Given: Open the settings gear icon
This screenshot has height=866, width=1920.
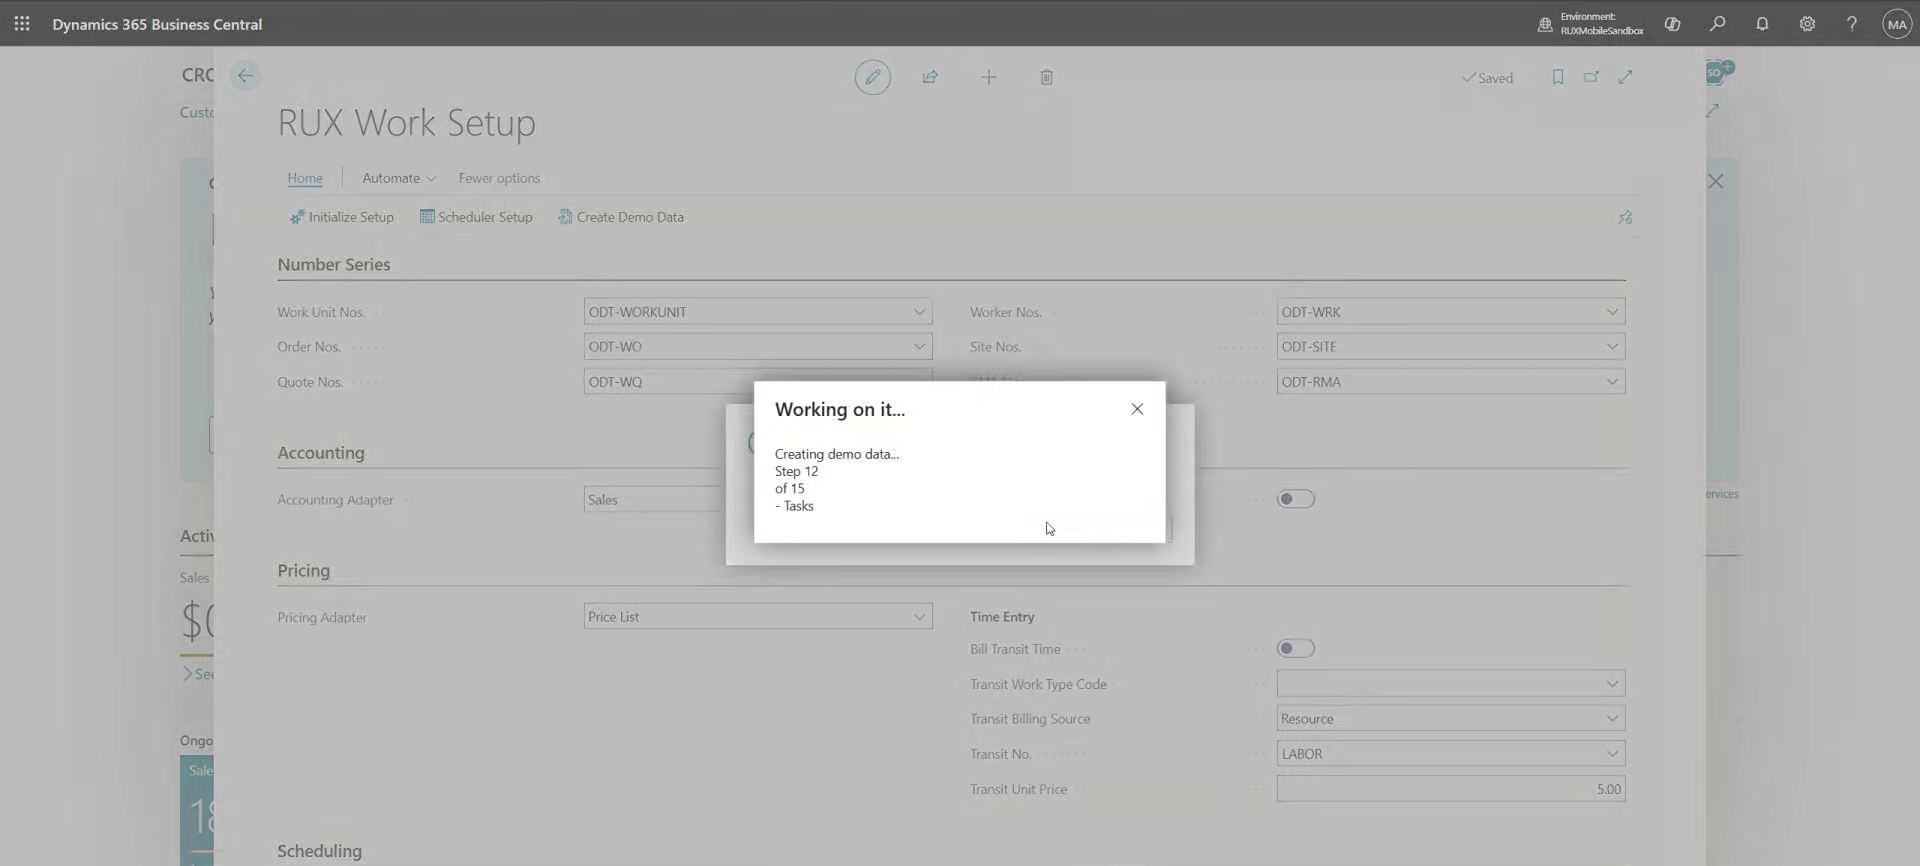Looking at the screenshot, I should point(1807,24).
